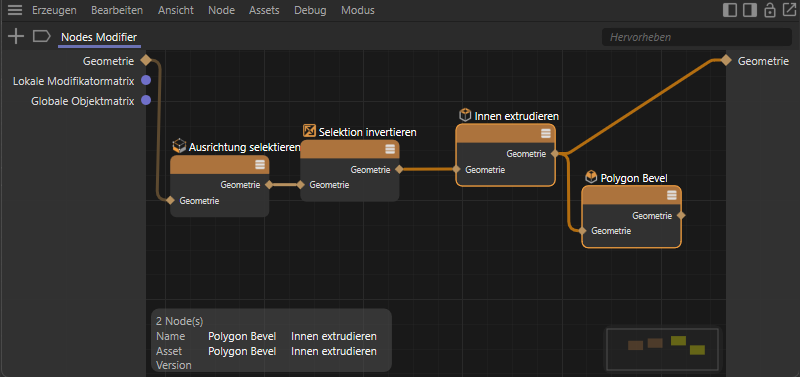Toggle the lock icon in top bar
Screen dimensions: 800x377
tap(769, 10)
